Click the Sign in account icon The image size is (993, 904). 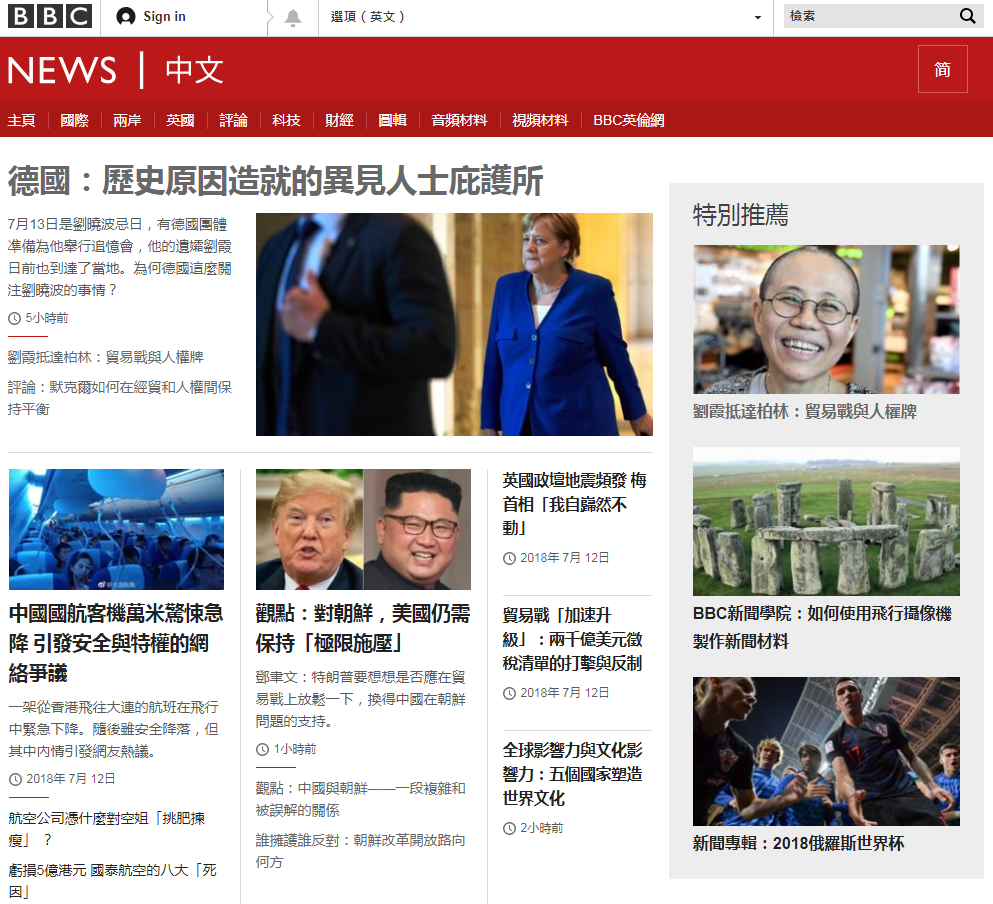click(x=126, y=17)
